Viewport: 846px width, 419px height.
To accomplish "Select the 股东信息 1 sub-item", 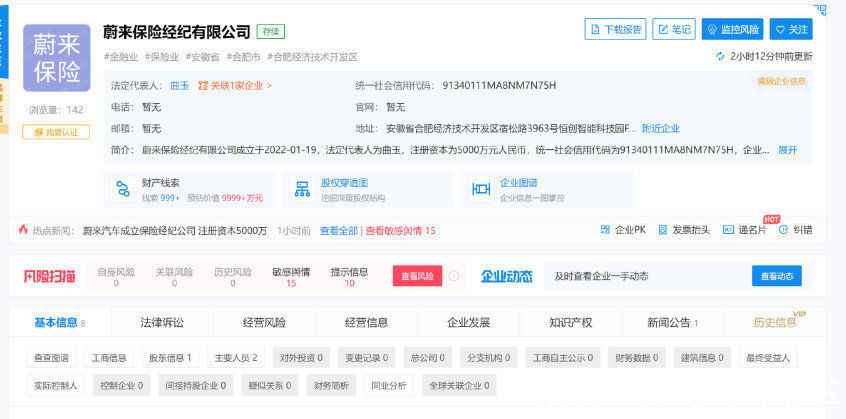I will click(x=171, y=357).
